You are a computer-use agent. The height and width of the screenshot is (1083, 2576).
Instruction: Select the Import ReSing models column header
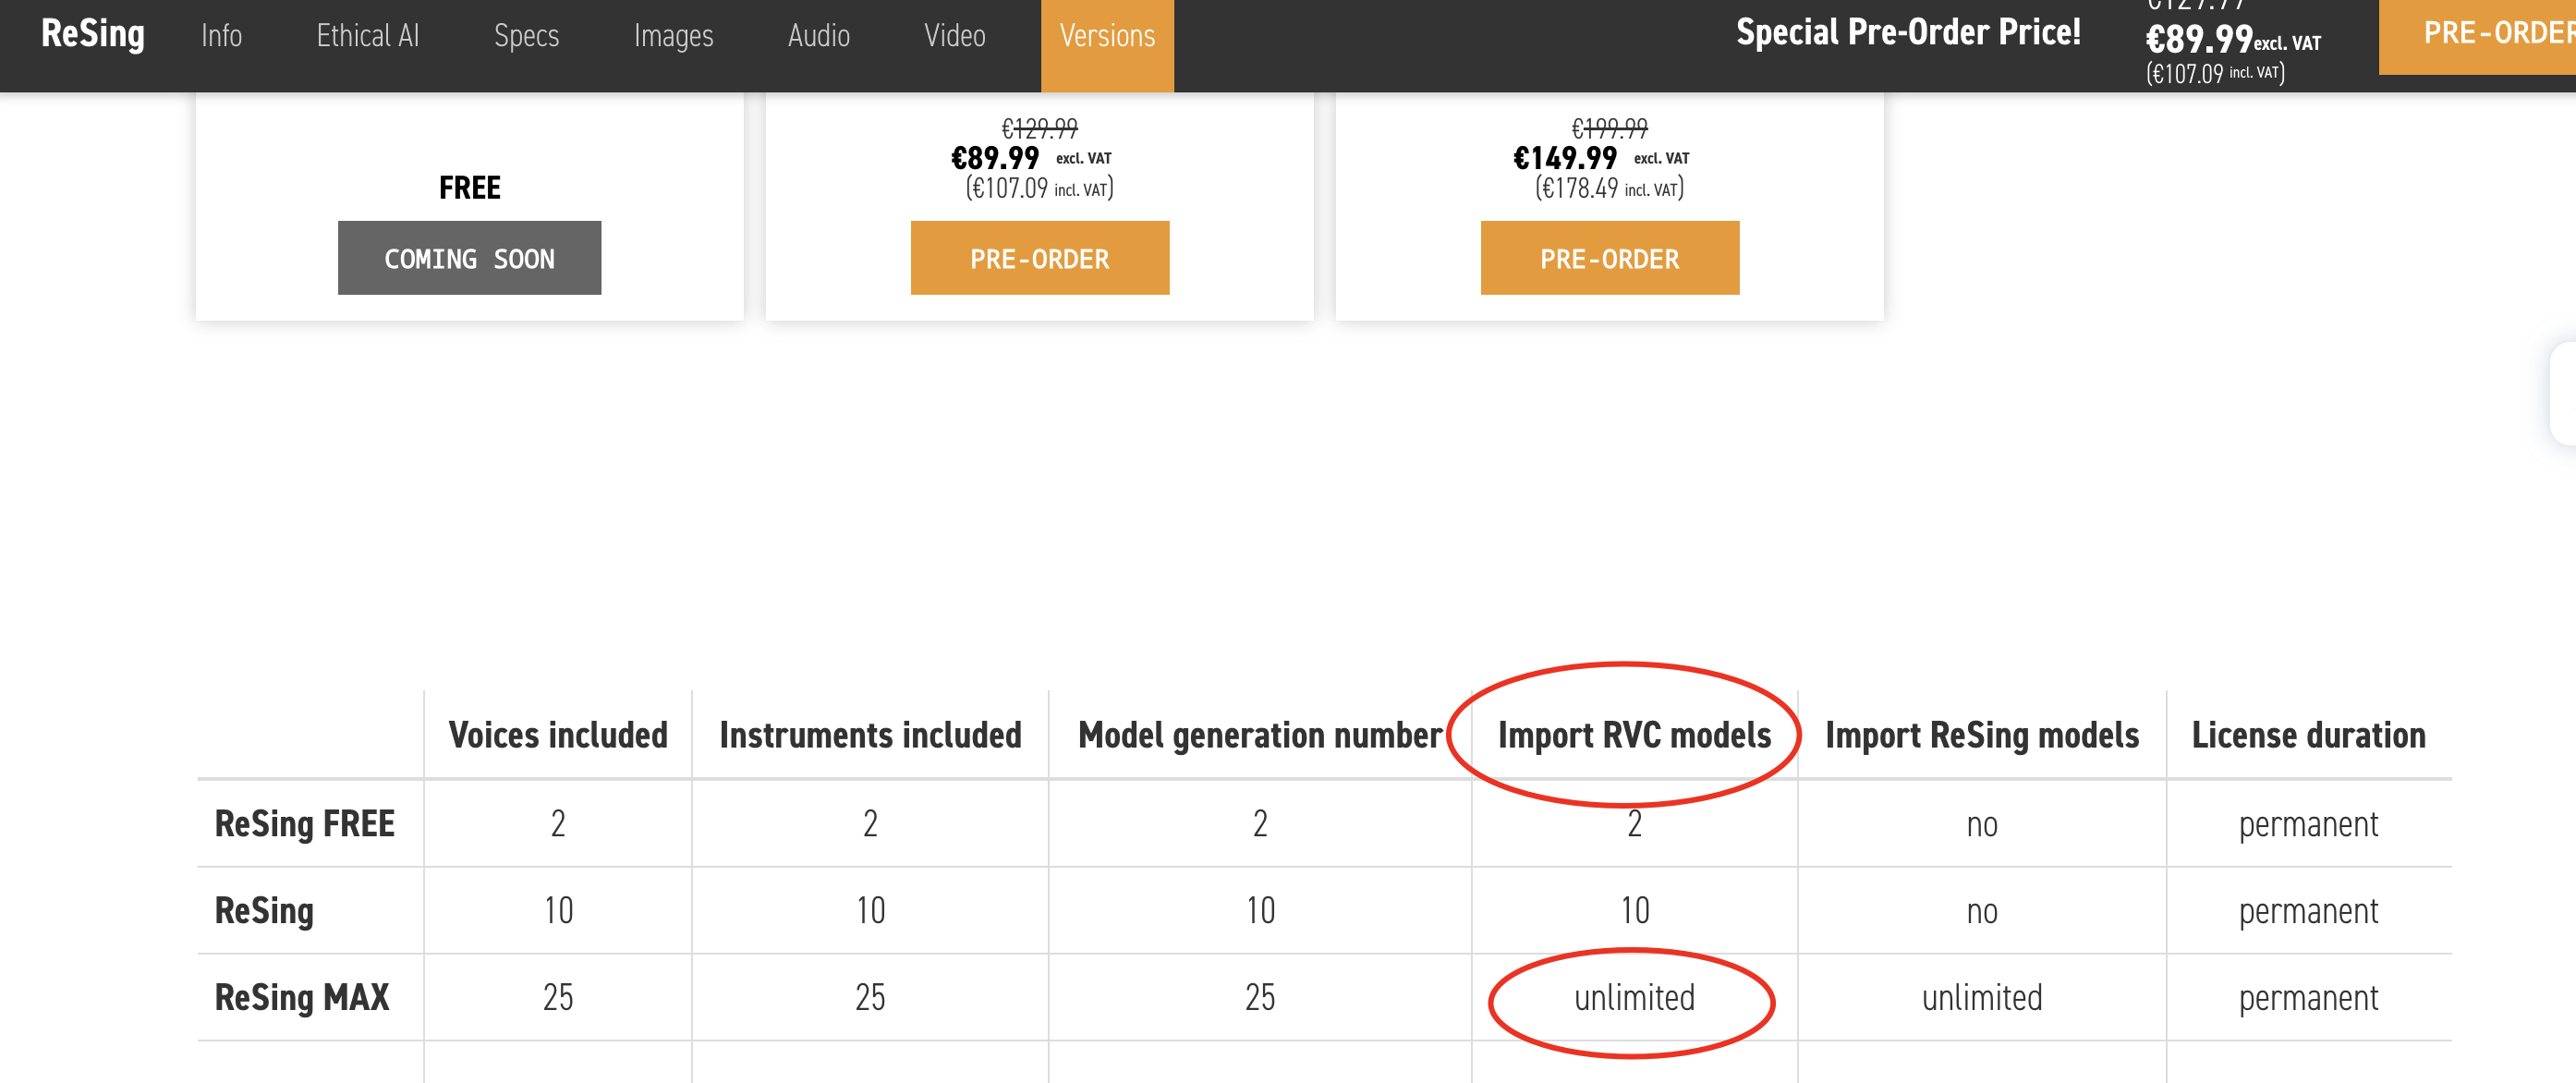click(x=1982, y=735)
